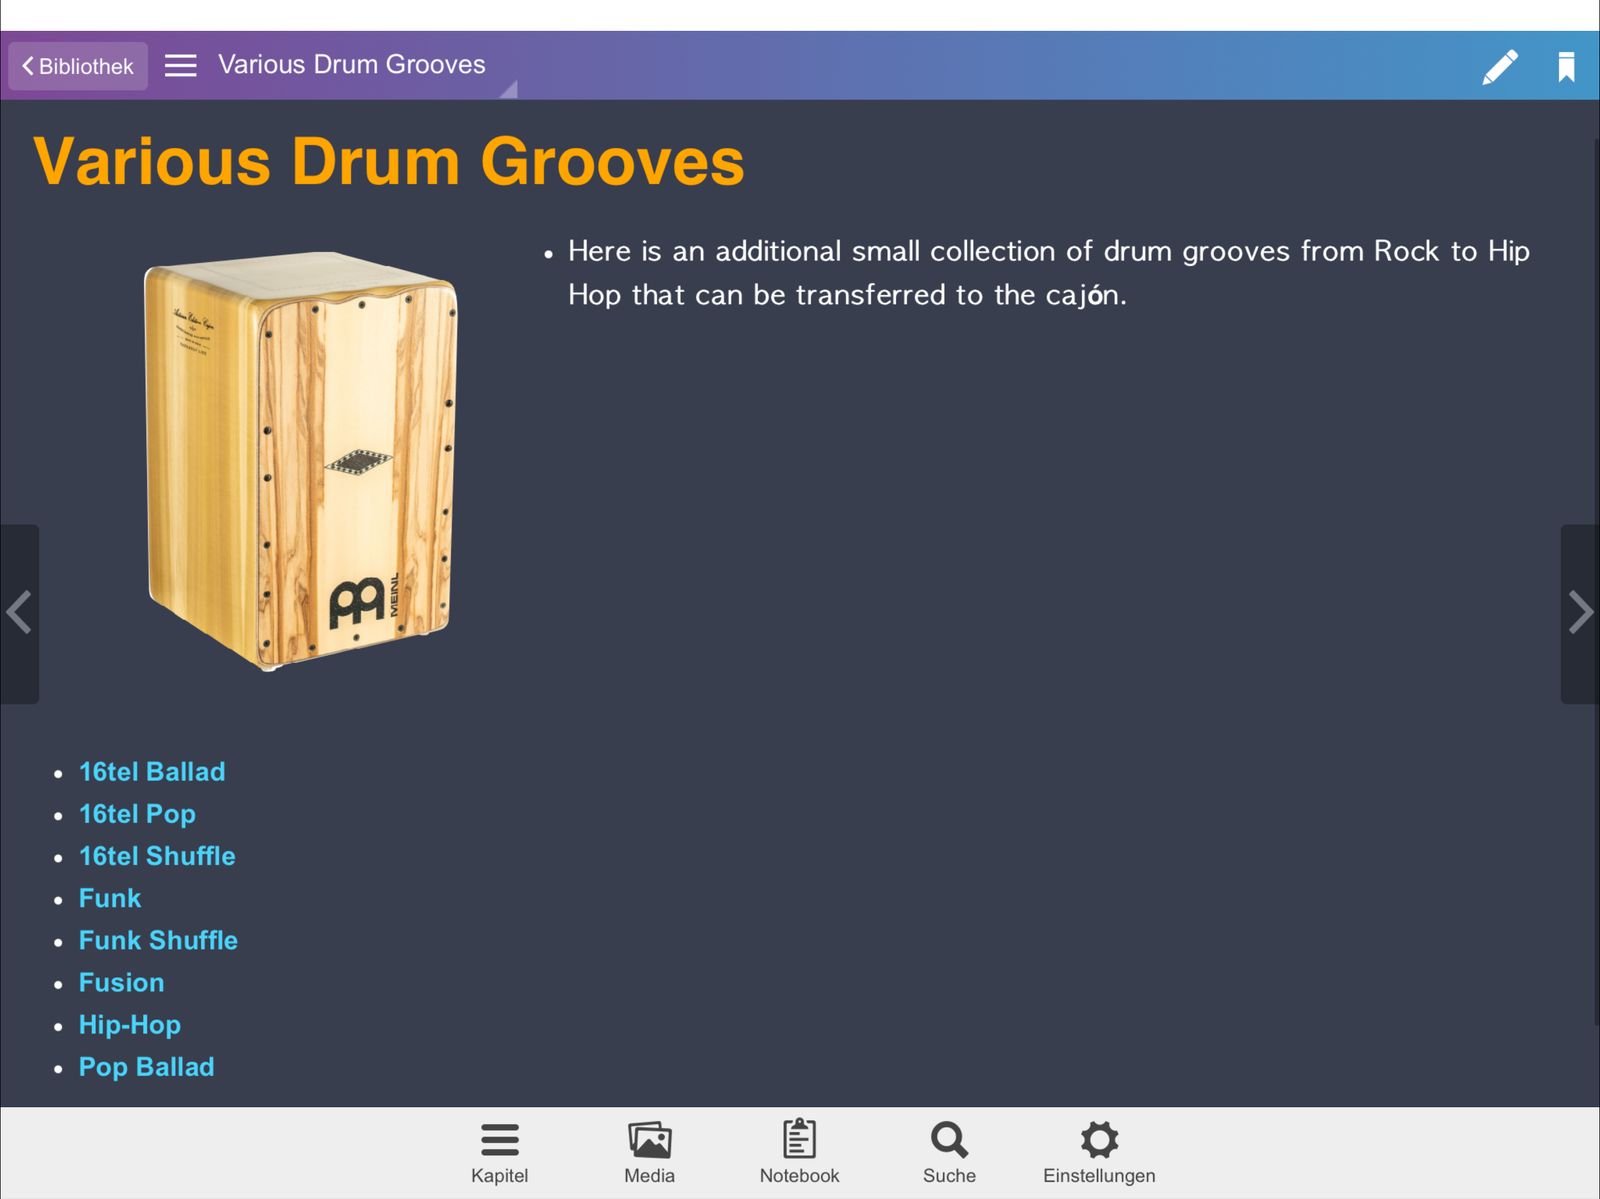Open Einstellungen settings
Viewport: 1600px width, 1199px height.
[x=1099, y=1152]
